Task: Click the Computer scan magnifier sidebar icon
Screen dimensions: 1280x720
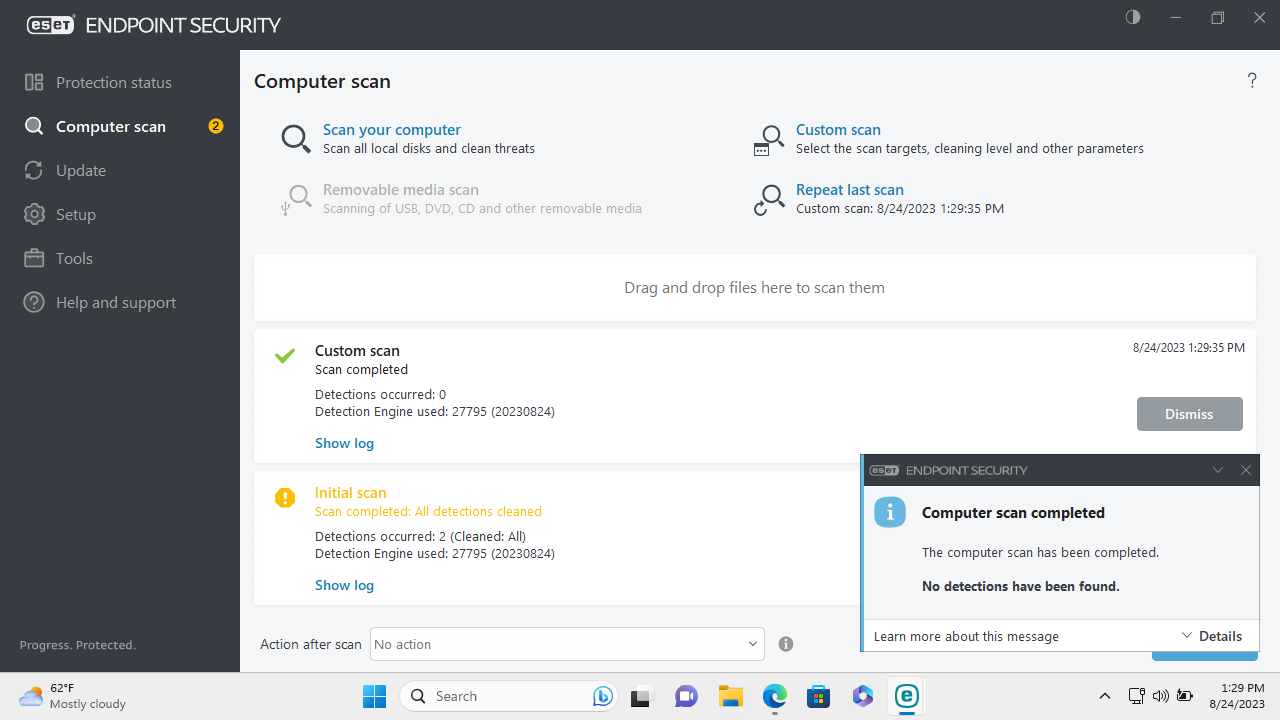Action: pos(34,126)
